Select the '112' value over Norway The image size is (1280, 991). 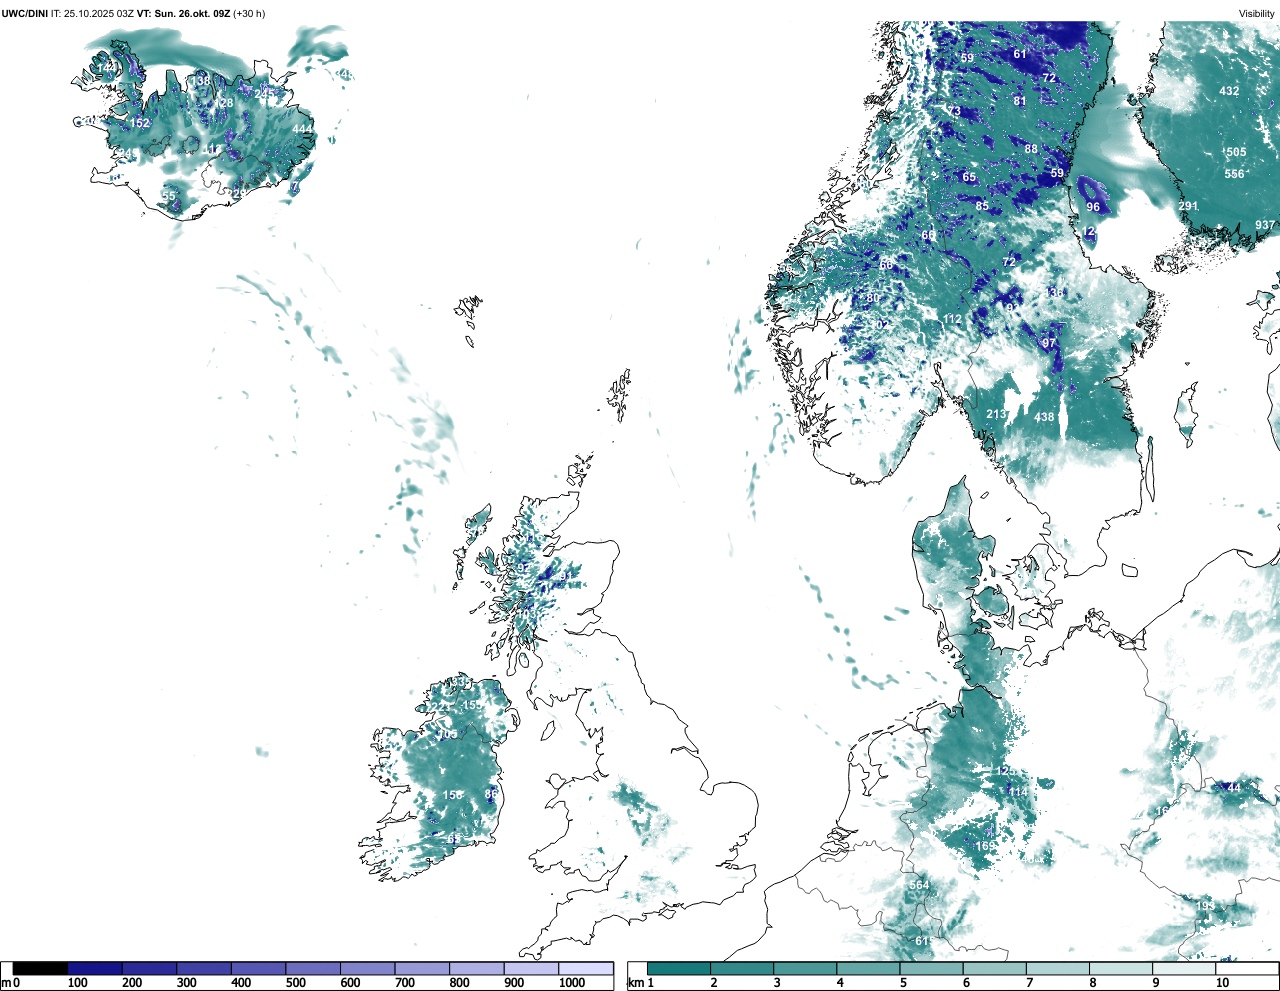click(952, 320)
